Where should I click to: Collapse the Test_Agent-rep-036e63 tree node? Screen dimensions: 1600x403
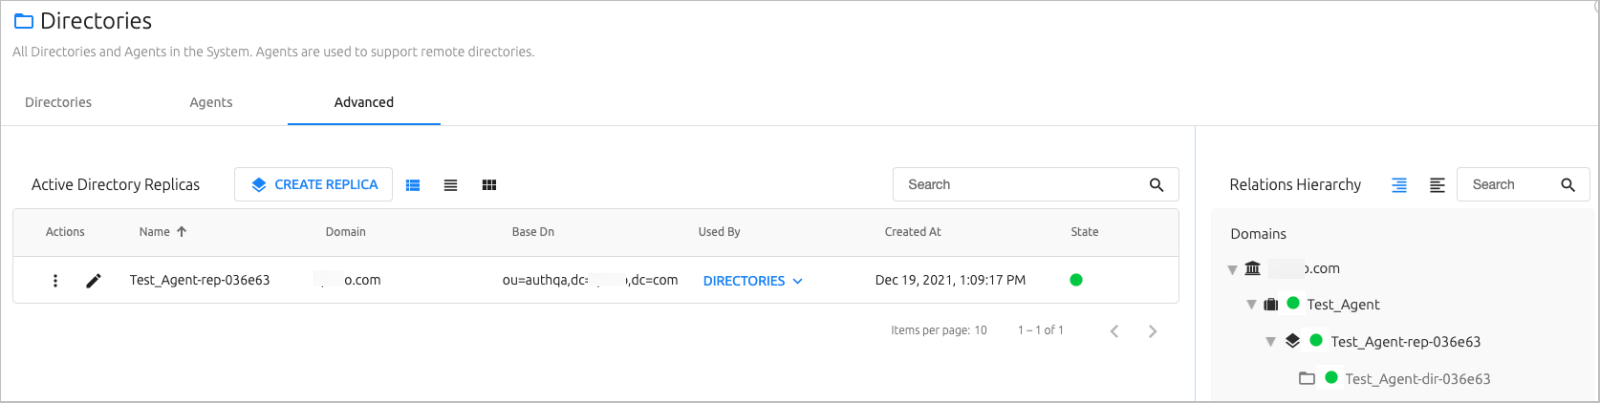(1270, 342)
